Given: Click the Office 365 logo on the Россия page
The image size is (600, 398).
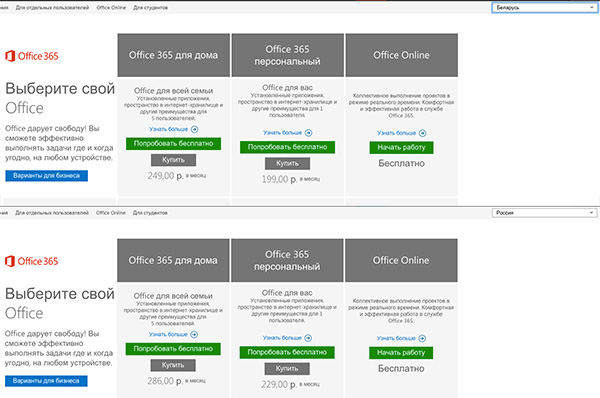Looking at the screenshot, I should click(31, 261).
